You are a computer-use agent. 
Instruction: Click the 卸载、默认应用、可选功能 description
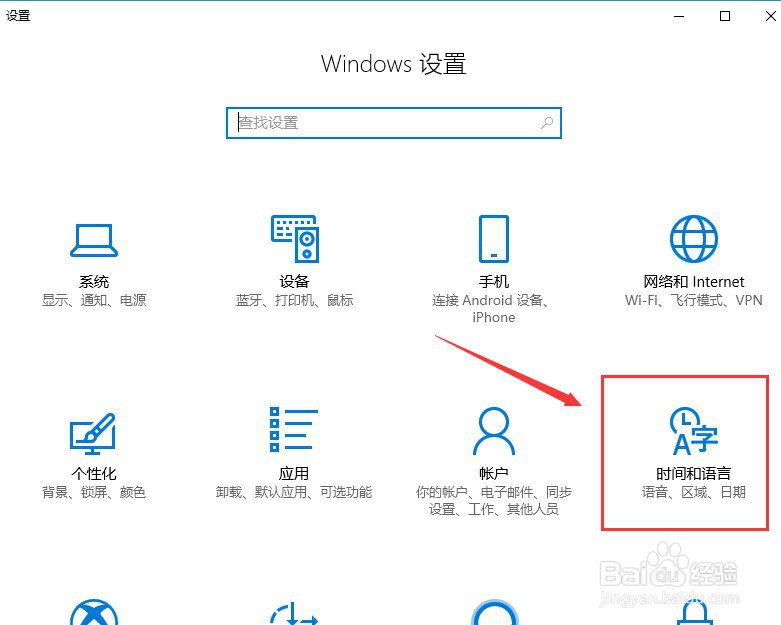point(294,493)
